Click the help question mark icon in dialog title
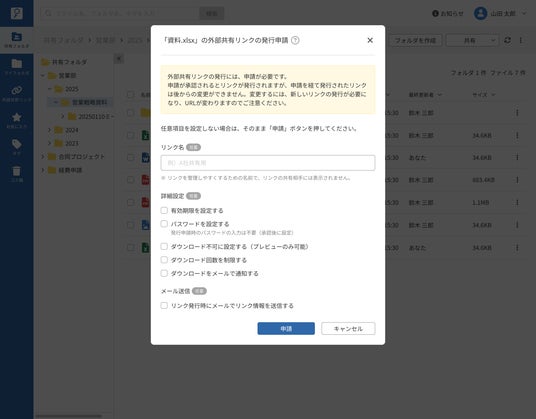 click(295, 40)
